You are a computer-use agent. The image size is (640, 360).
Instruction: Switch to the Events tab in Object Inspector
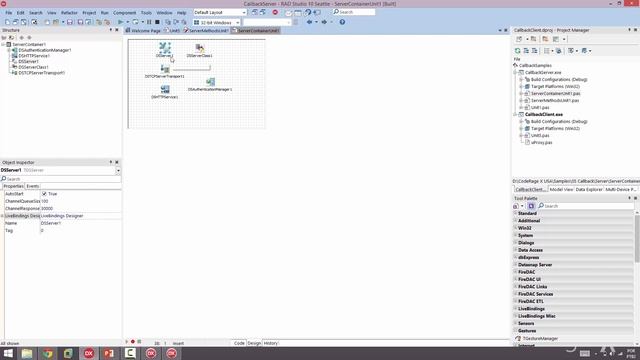click(x=33, y=186)
